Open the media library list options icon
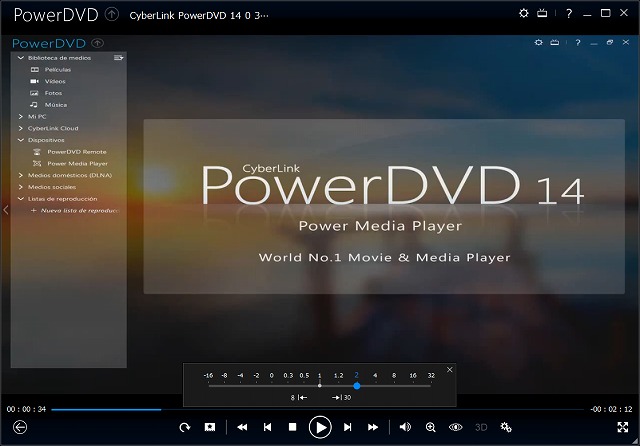 point(118,58)
